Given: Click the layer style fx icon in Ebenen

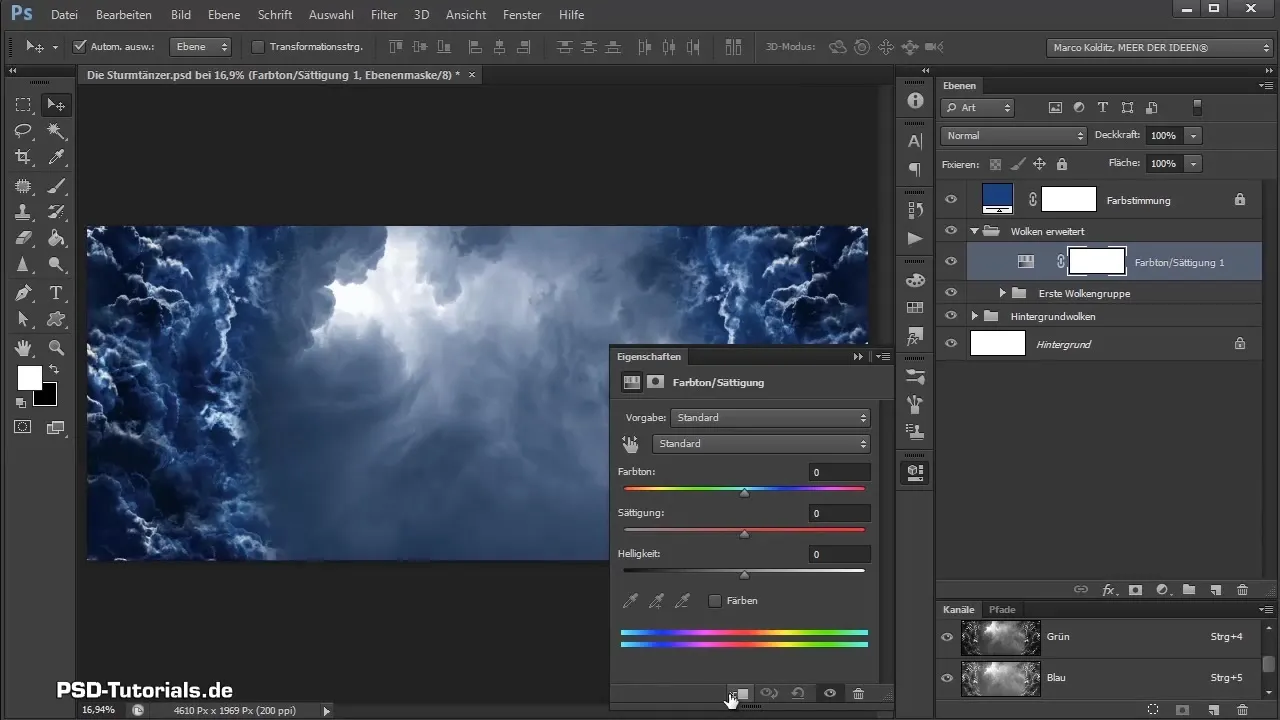Looking at the screenshot, I should [x=1108, y=590].
